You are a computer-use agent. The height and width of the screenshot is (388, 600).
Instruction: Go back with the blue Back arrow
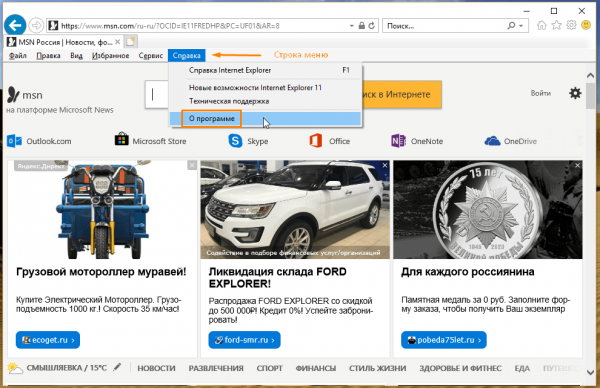(x=15, y=25)
